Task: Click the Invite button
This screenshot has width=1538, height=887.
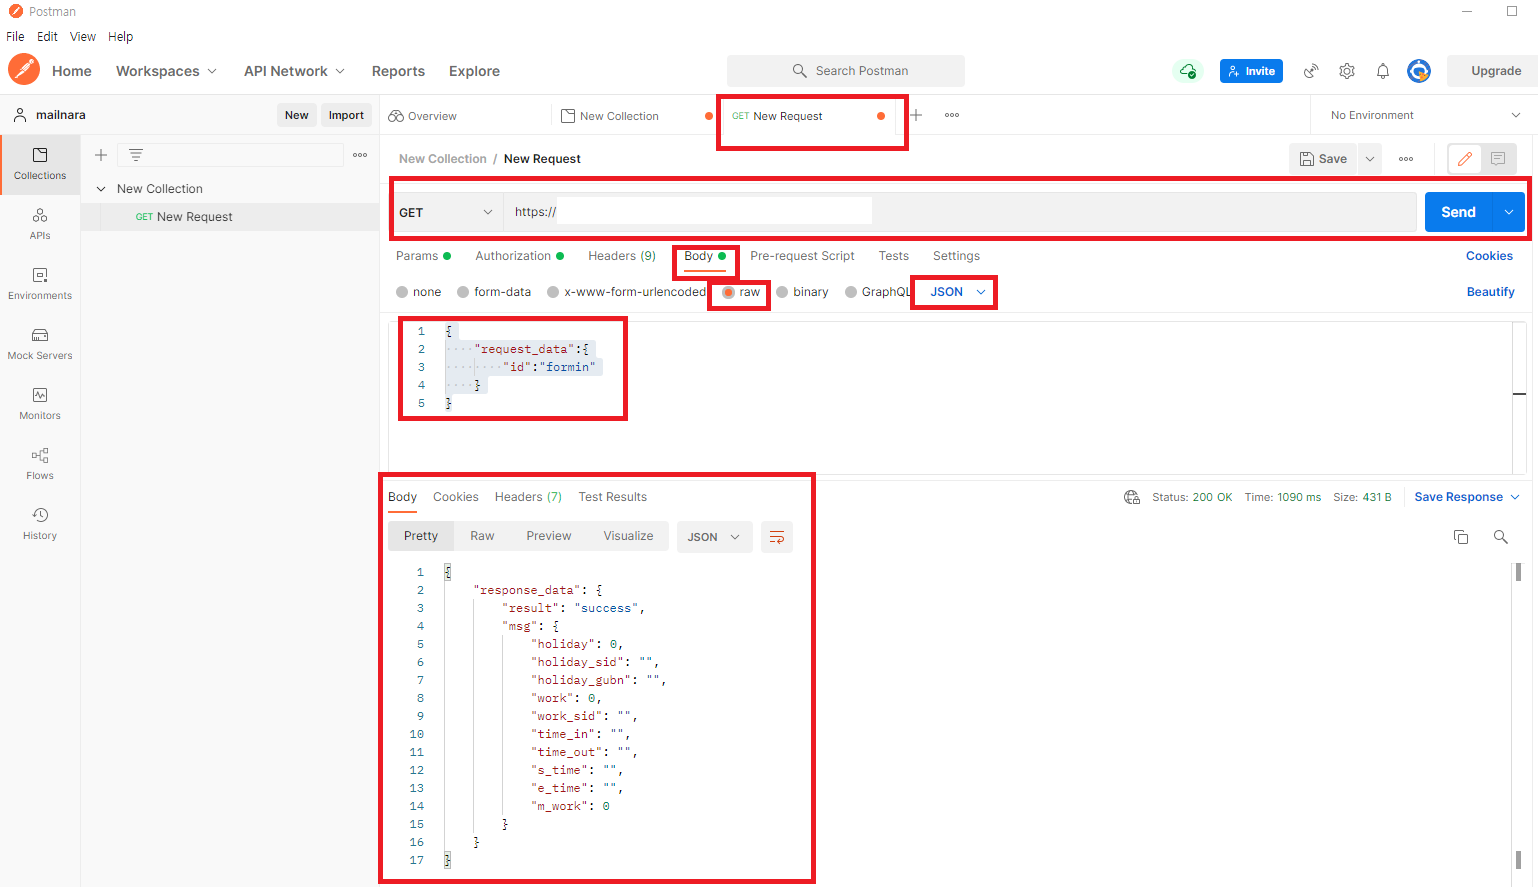Action: [x=1251, y=71]
